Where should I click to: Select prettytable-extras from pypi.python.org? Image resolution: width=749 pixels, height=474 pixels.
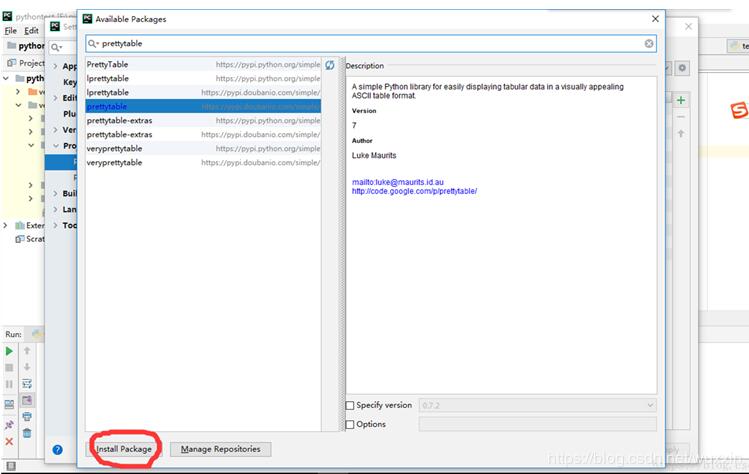point(203,120)
